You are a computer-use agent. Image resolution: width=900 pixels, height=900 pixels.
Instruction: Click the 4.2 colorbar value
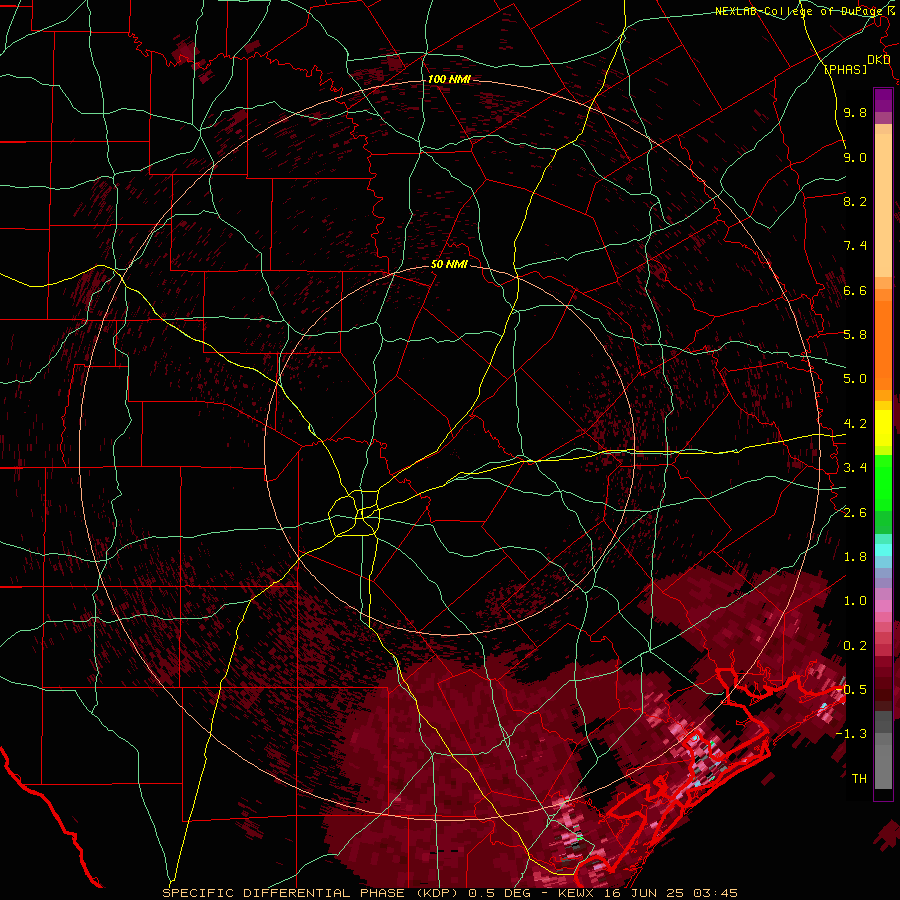855,424
